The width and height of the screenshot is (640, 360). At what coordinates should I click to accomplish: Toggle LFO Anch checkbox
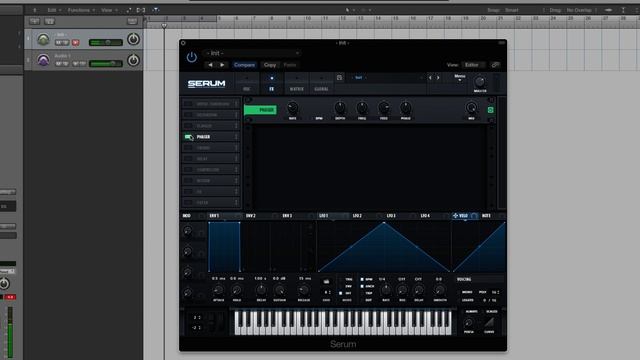[x=362, y=286]
